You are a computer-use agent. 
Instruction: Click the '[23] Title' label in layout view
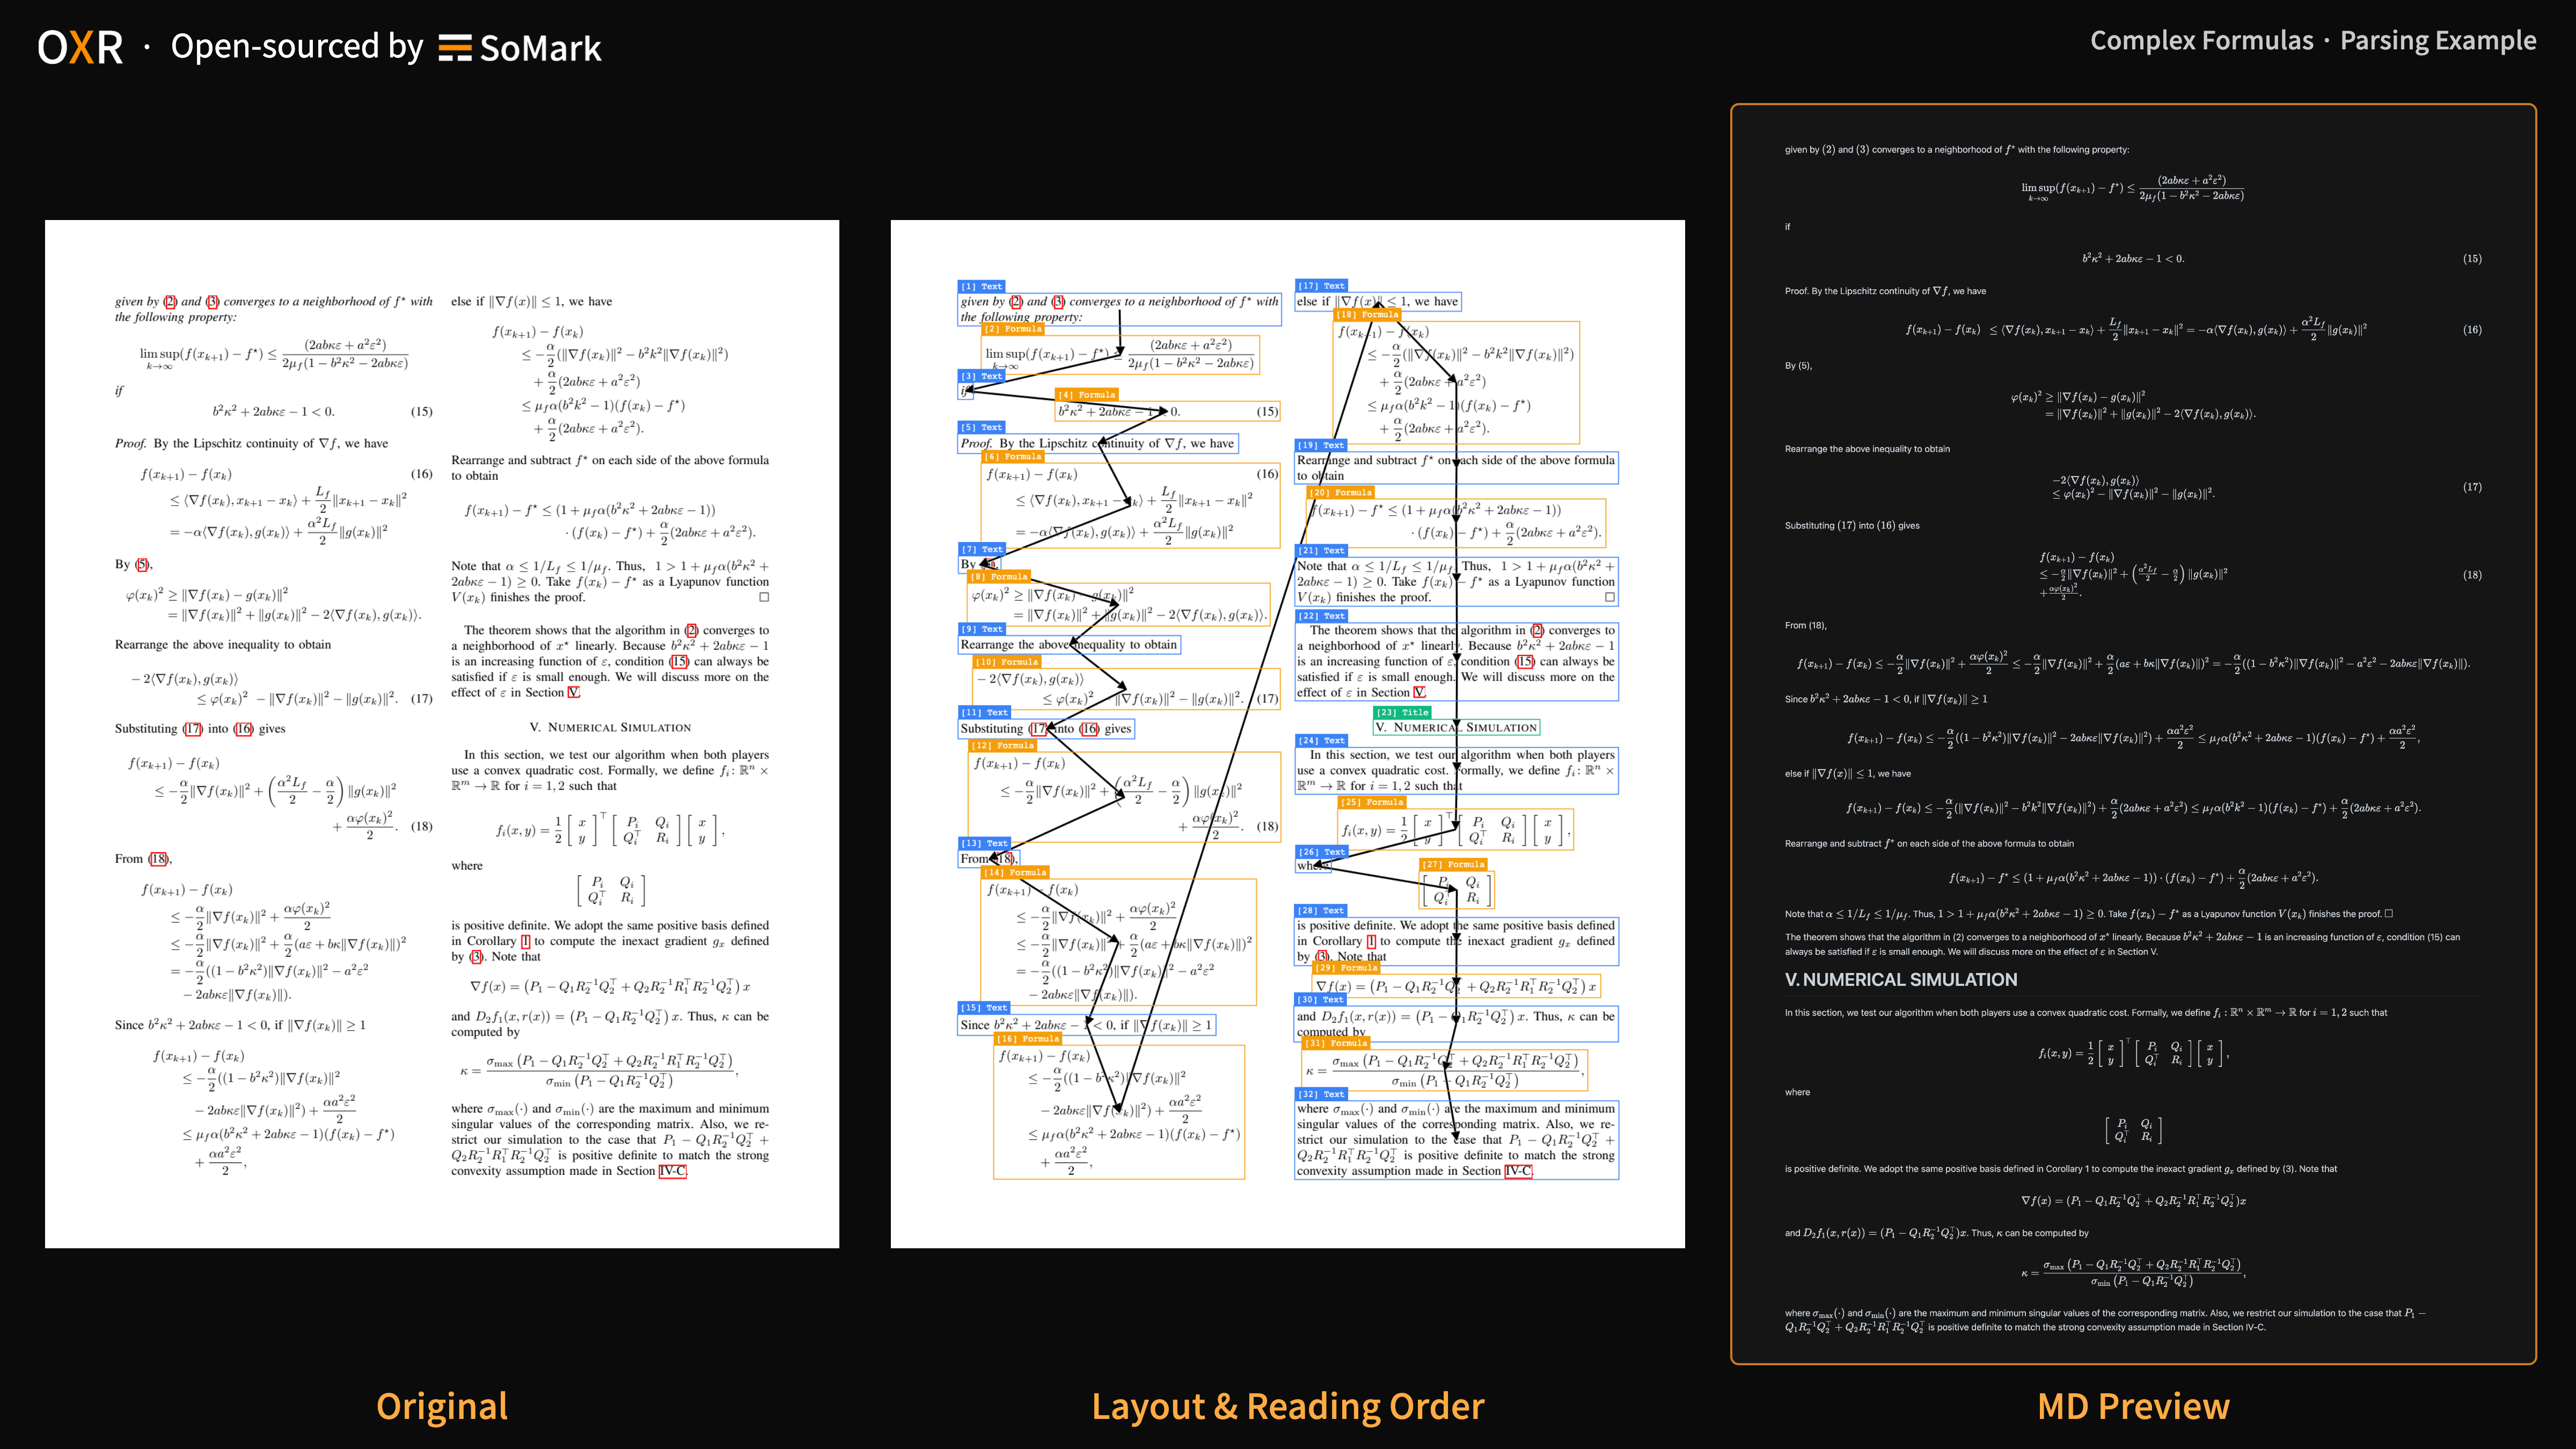tap(1402, 712)
